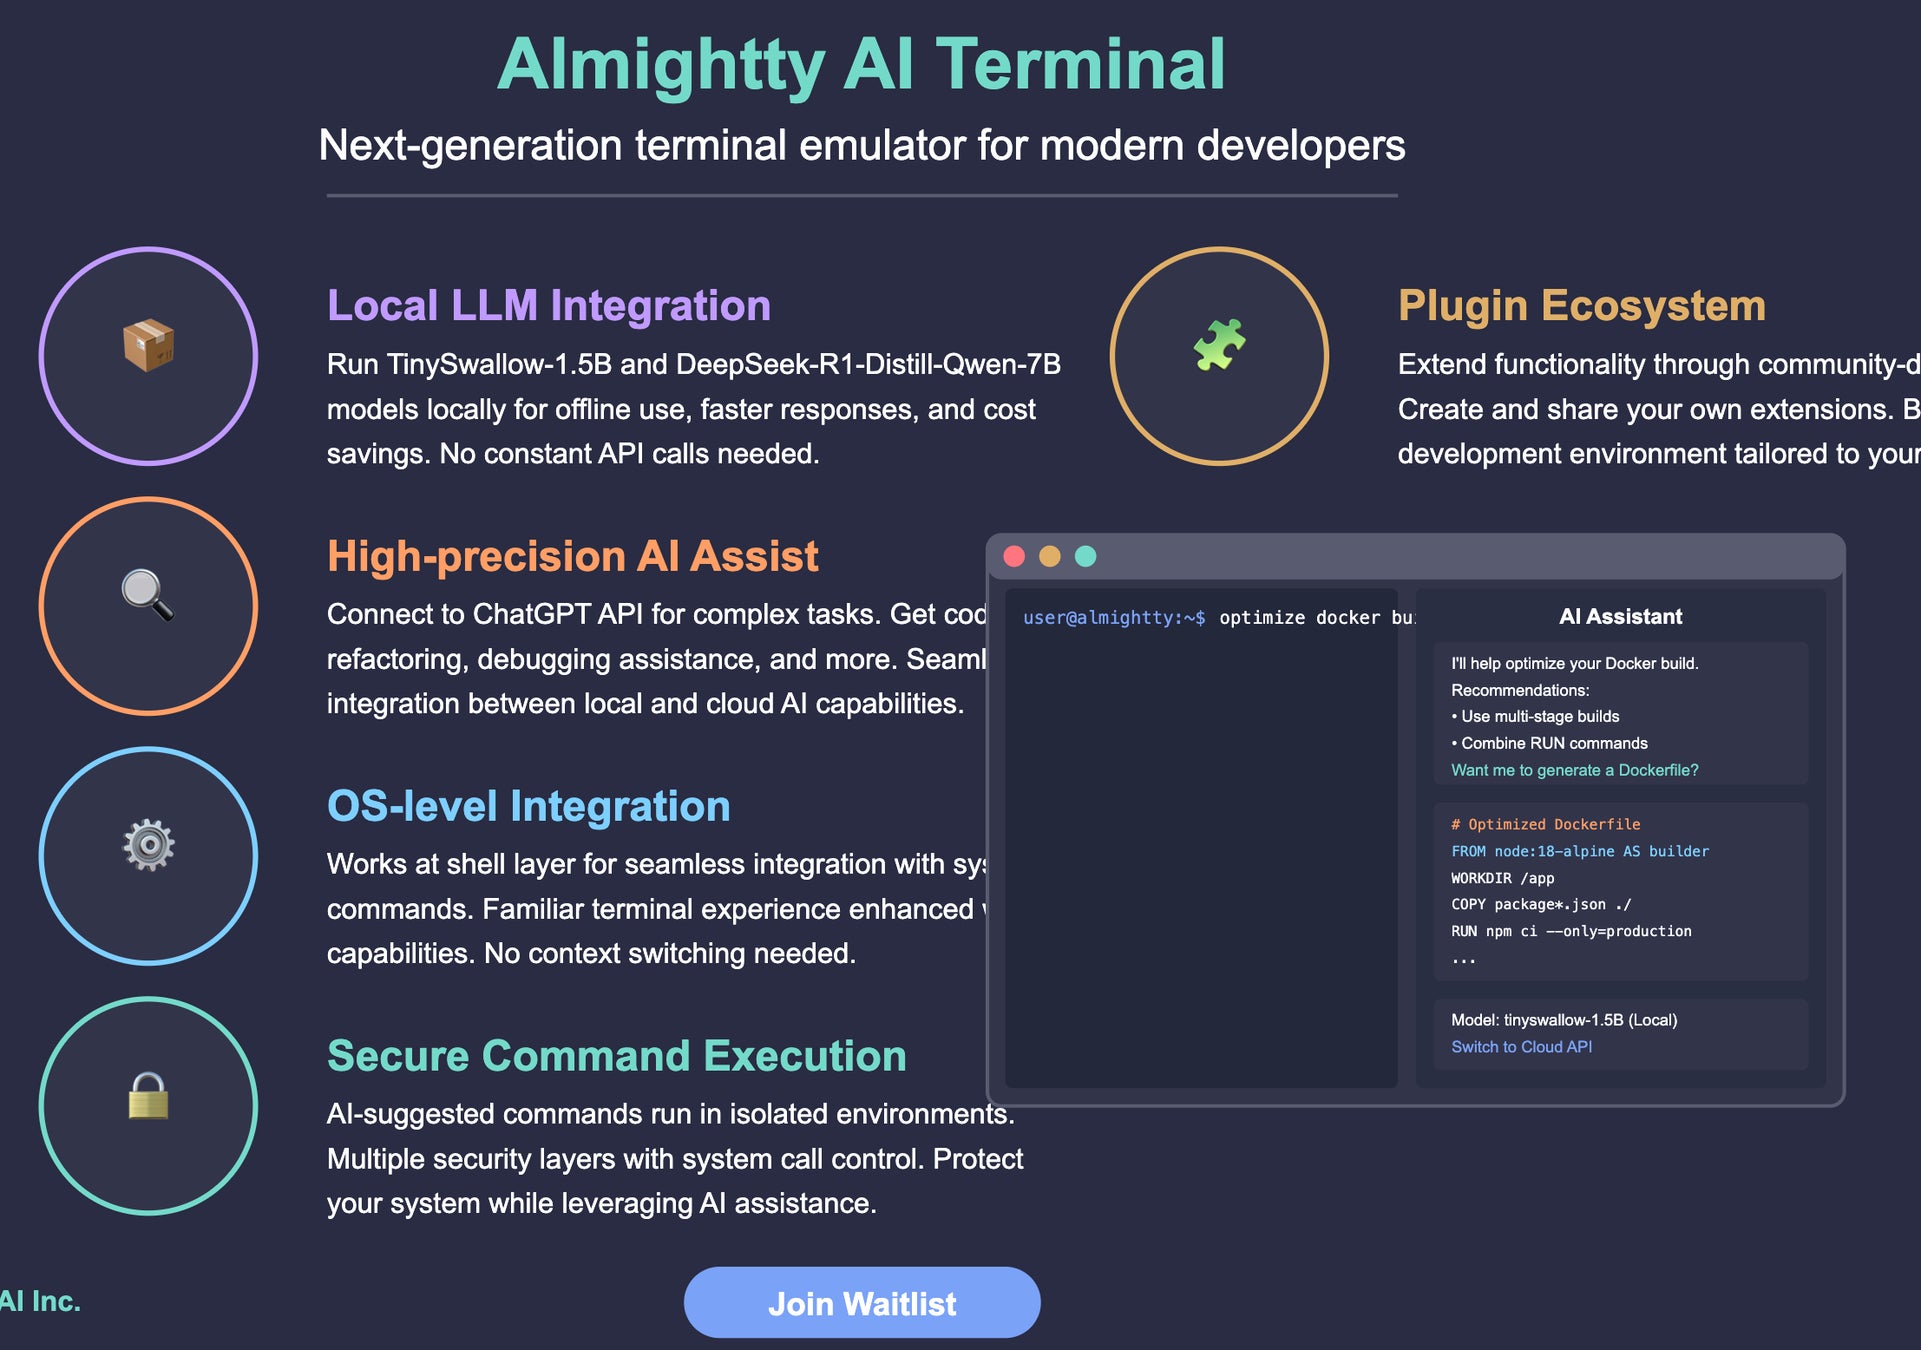
Task: Click the terminal prompt command line
Action: [1216, 618]
